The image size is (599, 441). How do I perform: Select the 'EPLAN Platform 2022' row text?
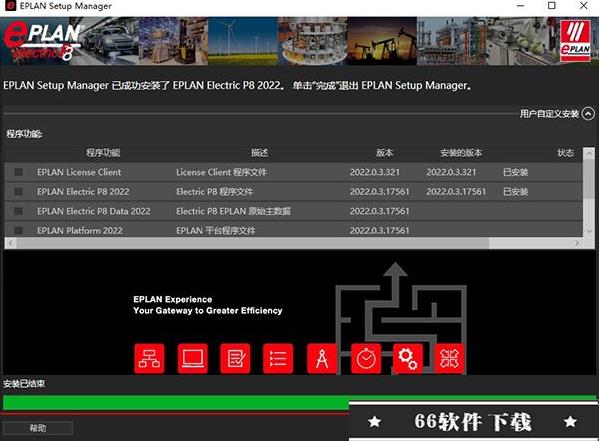[x=80, y=231]
